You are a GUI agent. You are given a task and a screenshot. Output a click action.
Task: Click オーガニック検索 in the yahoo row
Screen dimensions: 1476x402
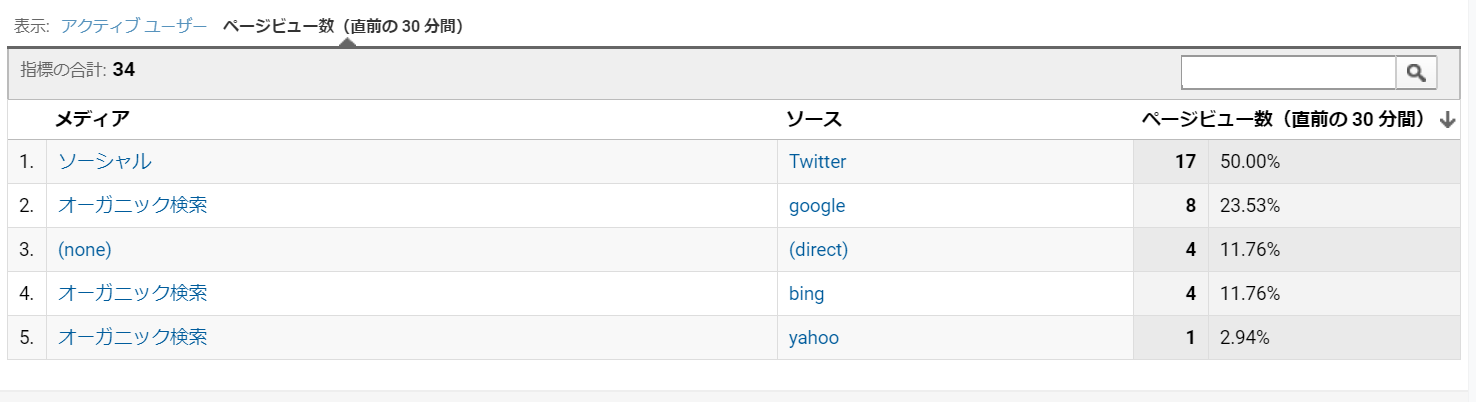tap(133, 337)
